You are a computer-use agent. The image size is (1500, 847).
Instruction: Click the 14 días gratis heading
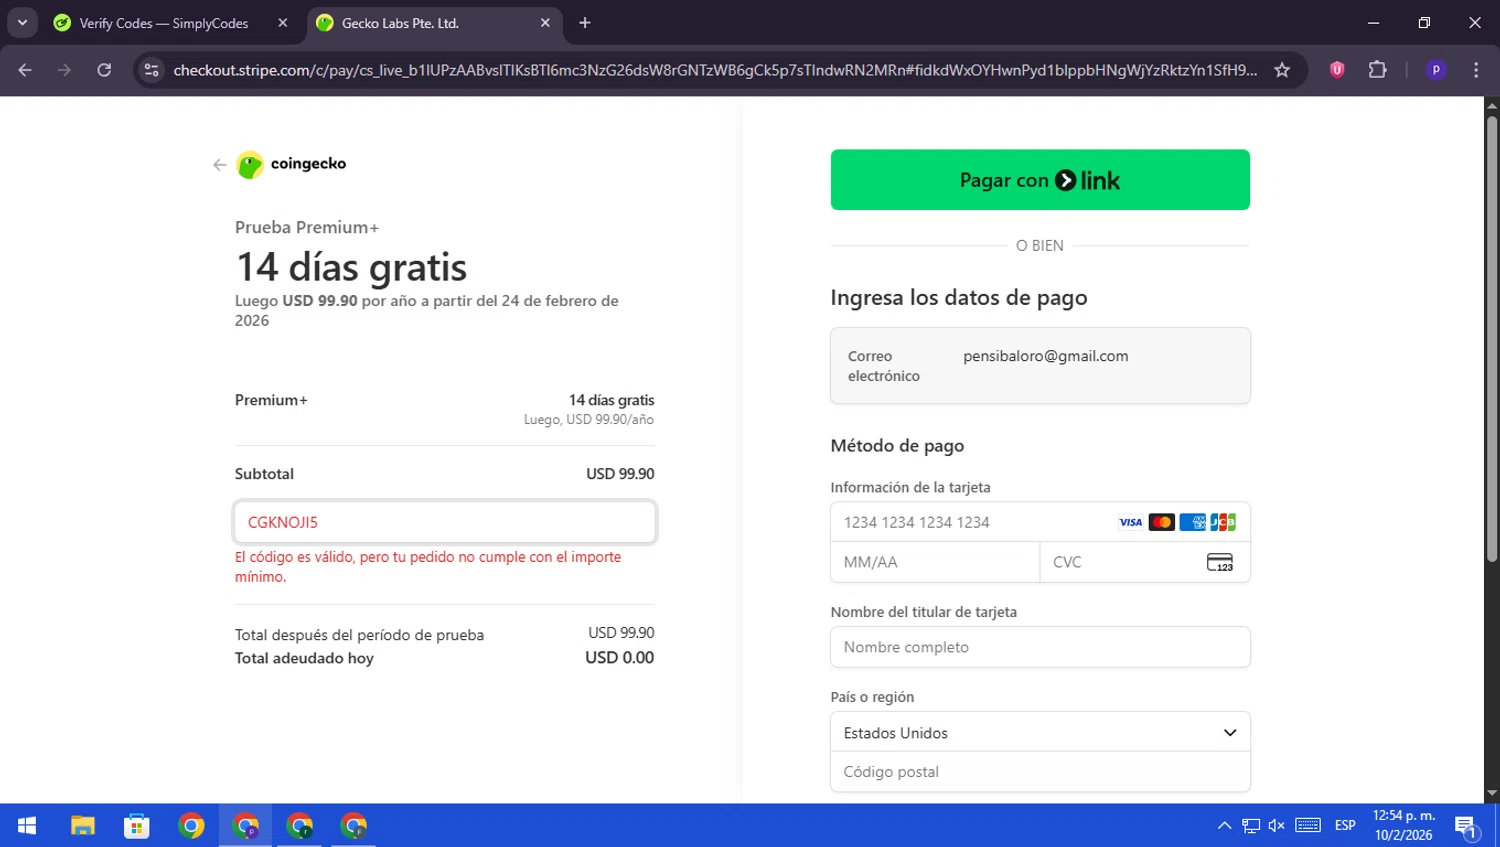351,267
